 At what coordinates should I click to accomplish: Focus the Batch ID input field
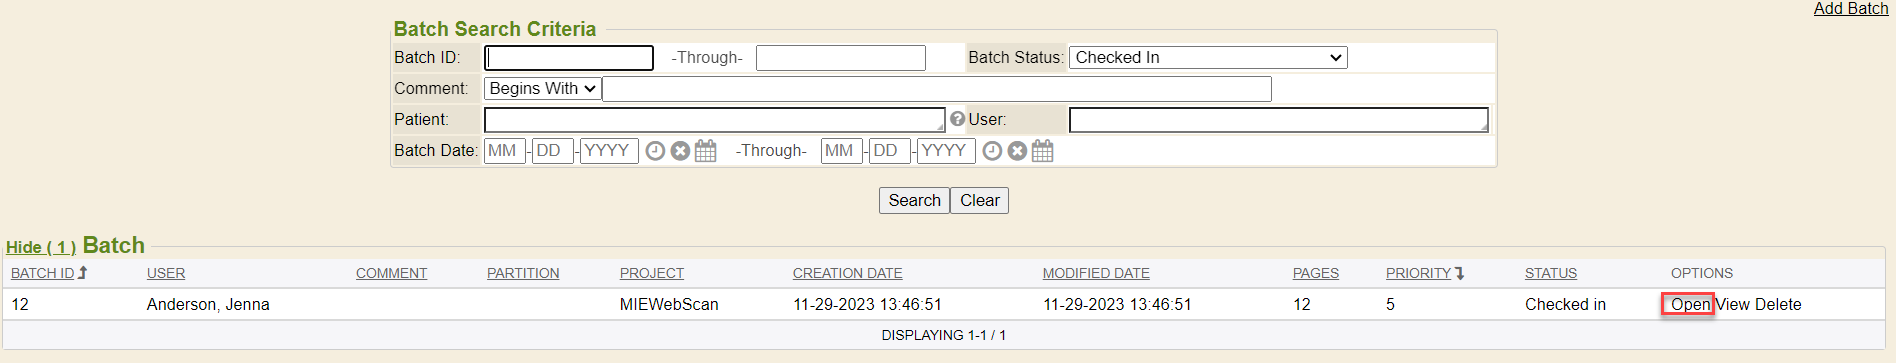(x=569, y=58)
